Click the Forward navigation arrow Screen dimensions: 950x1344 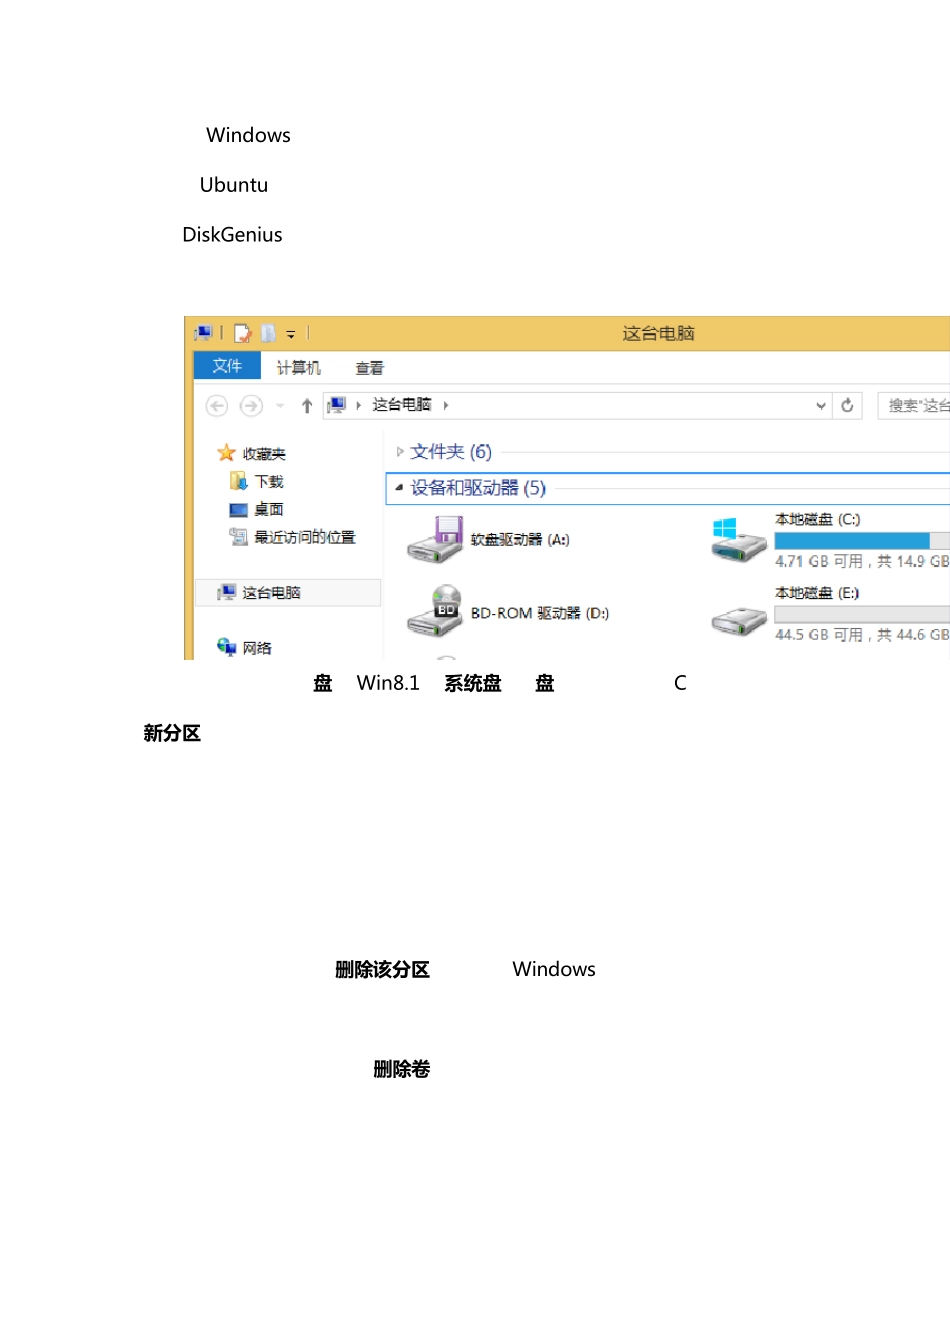tap(251, 405)
